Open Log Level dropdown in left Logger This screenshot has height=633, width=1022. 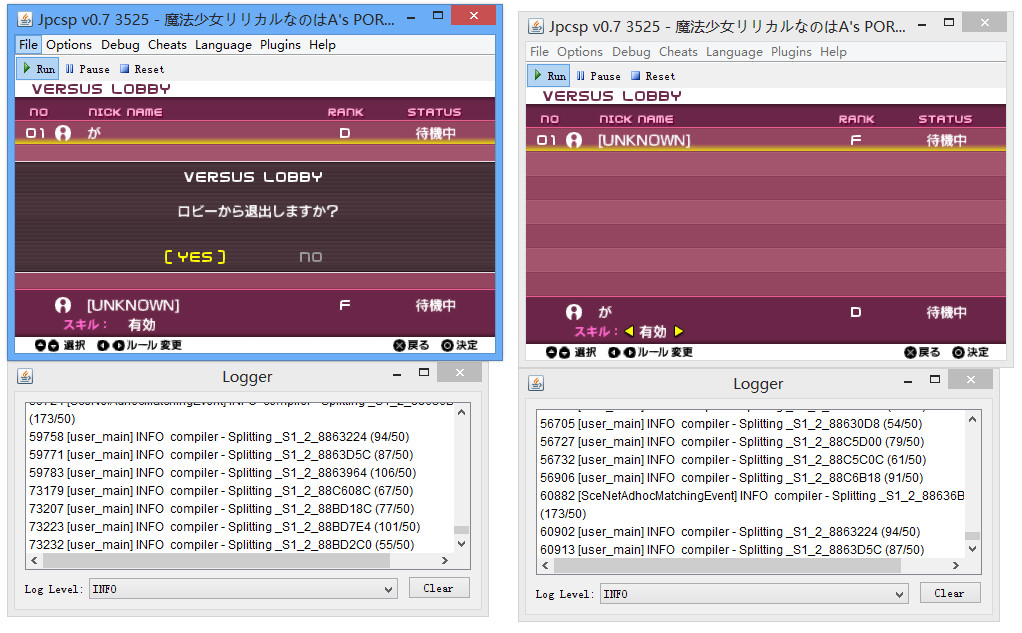tap(243, 589)
